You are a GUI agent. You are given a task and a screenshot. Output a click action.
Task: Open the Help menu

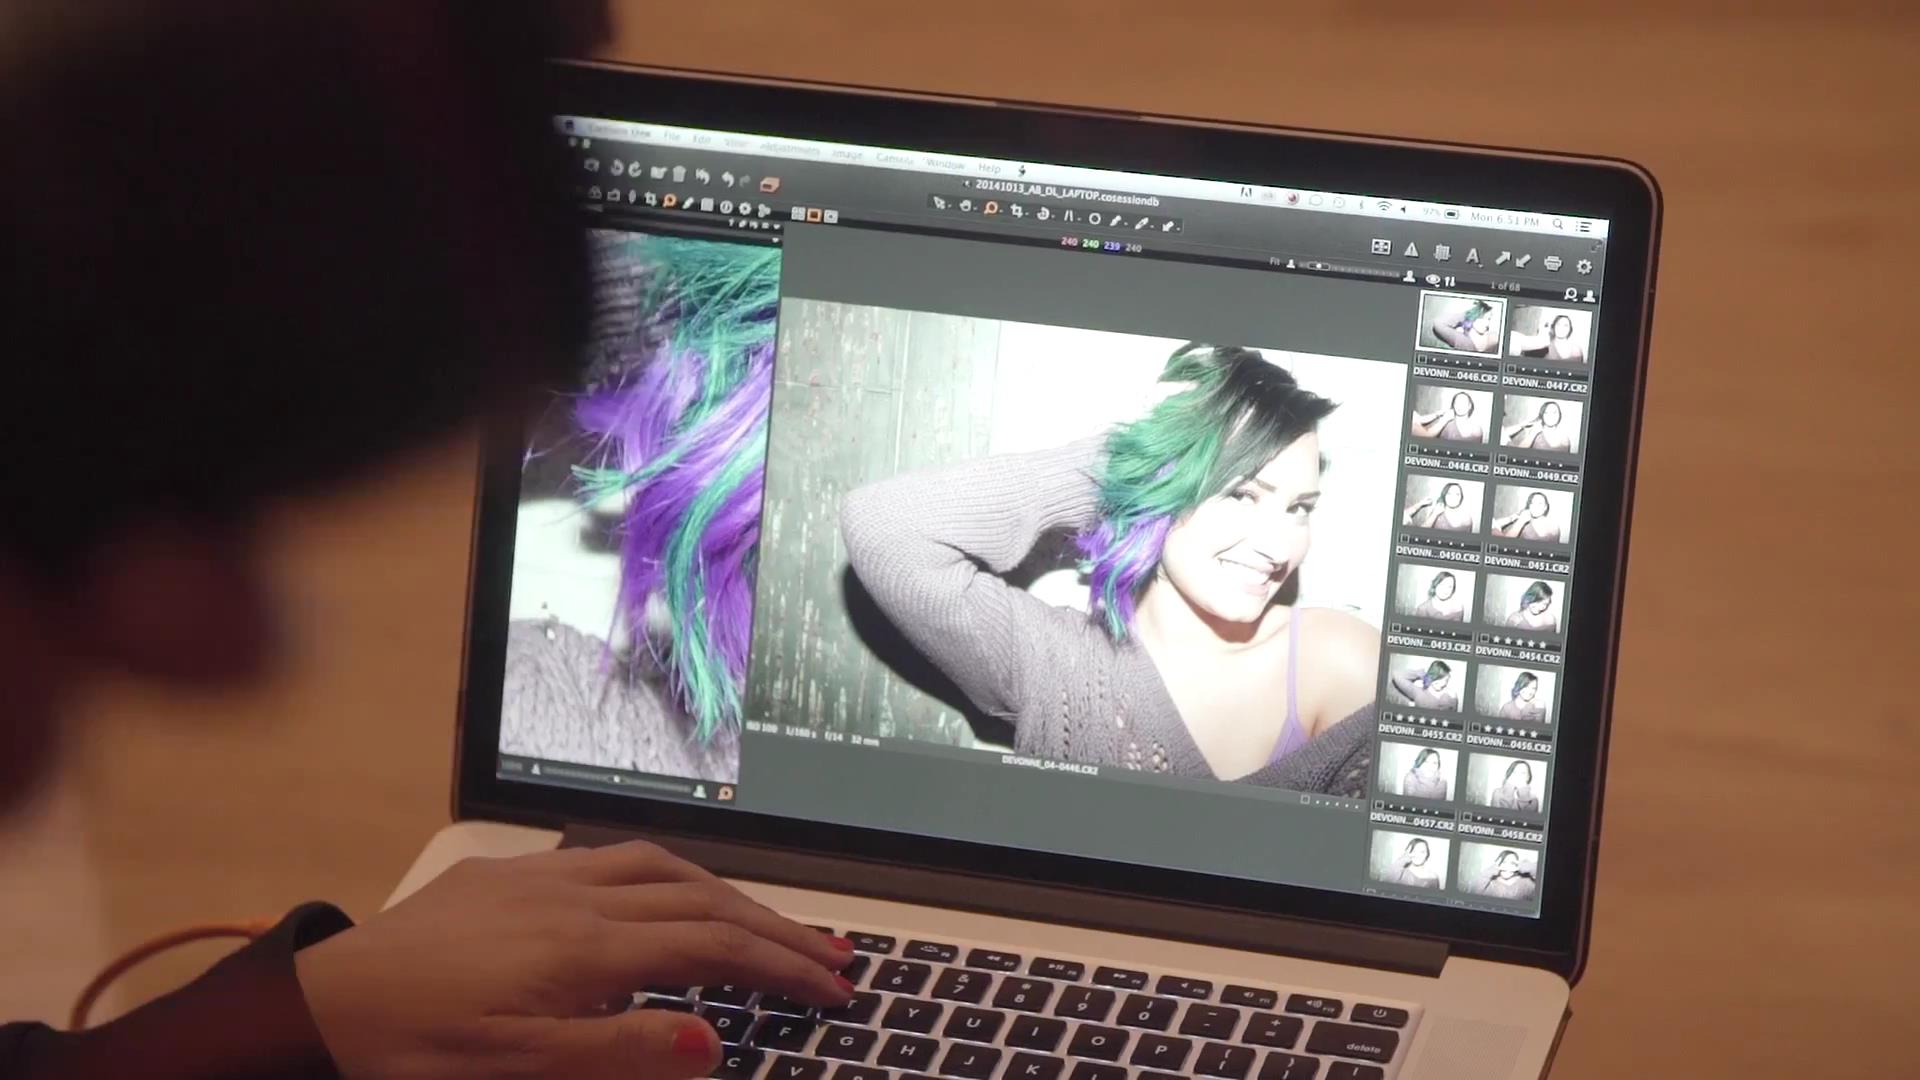click(x=989, y=167)
